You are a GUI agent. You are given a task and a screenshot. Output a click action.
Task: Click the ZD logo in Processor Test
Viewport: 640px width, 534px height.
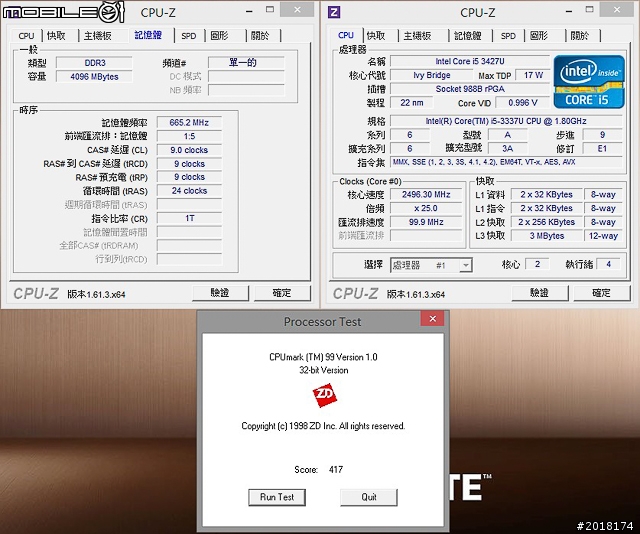coord(324,395)
